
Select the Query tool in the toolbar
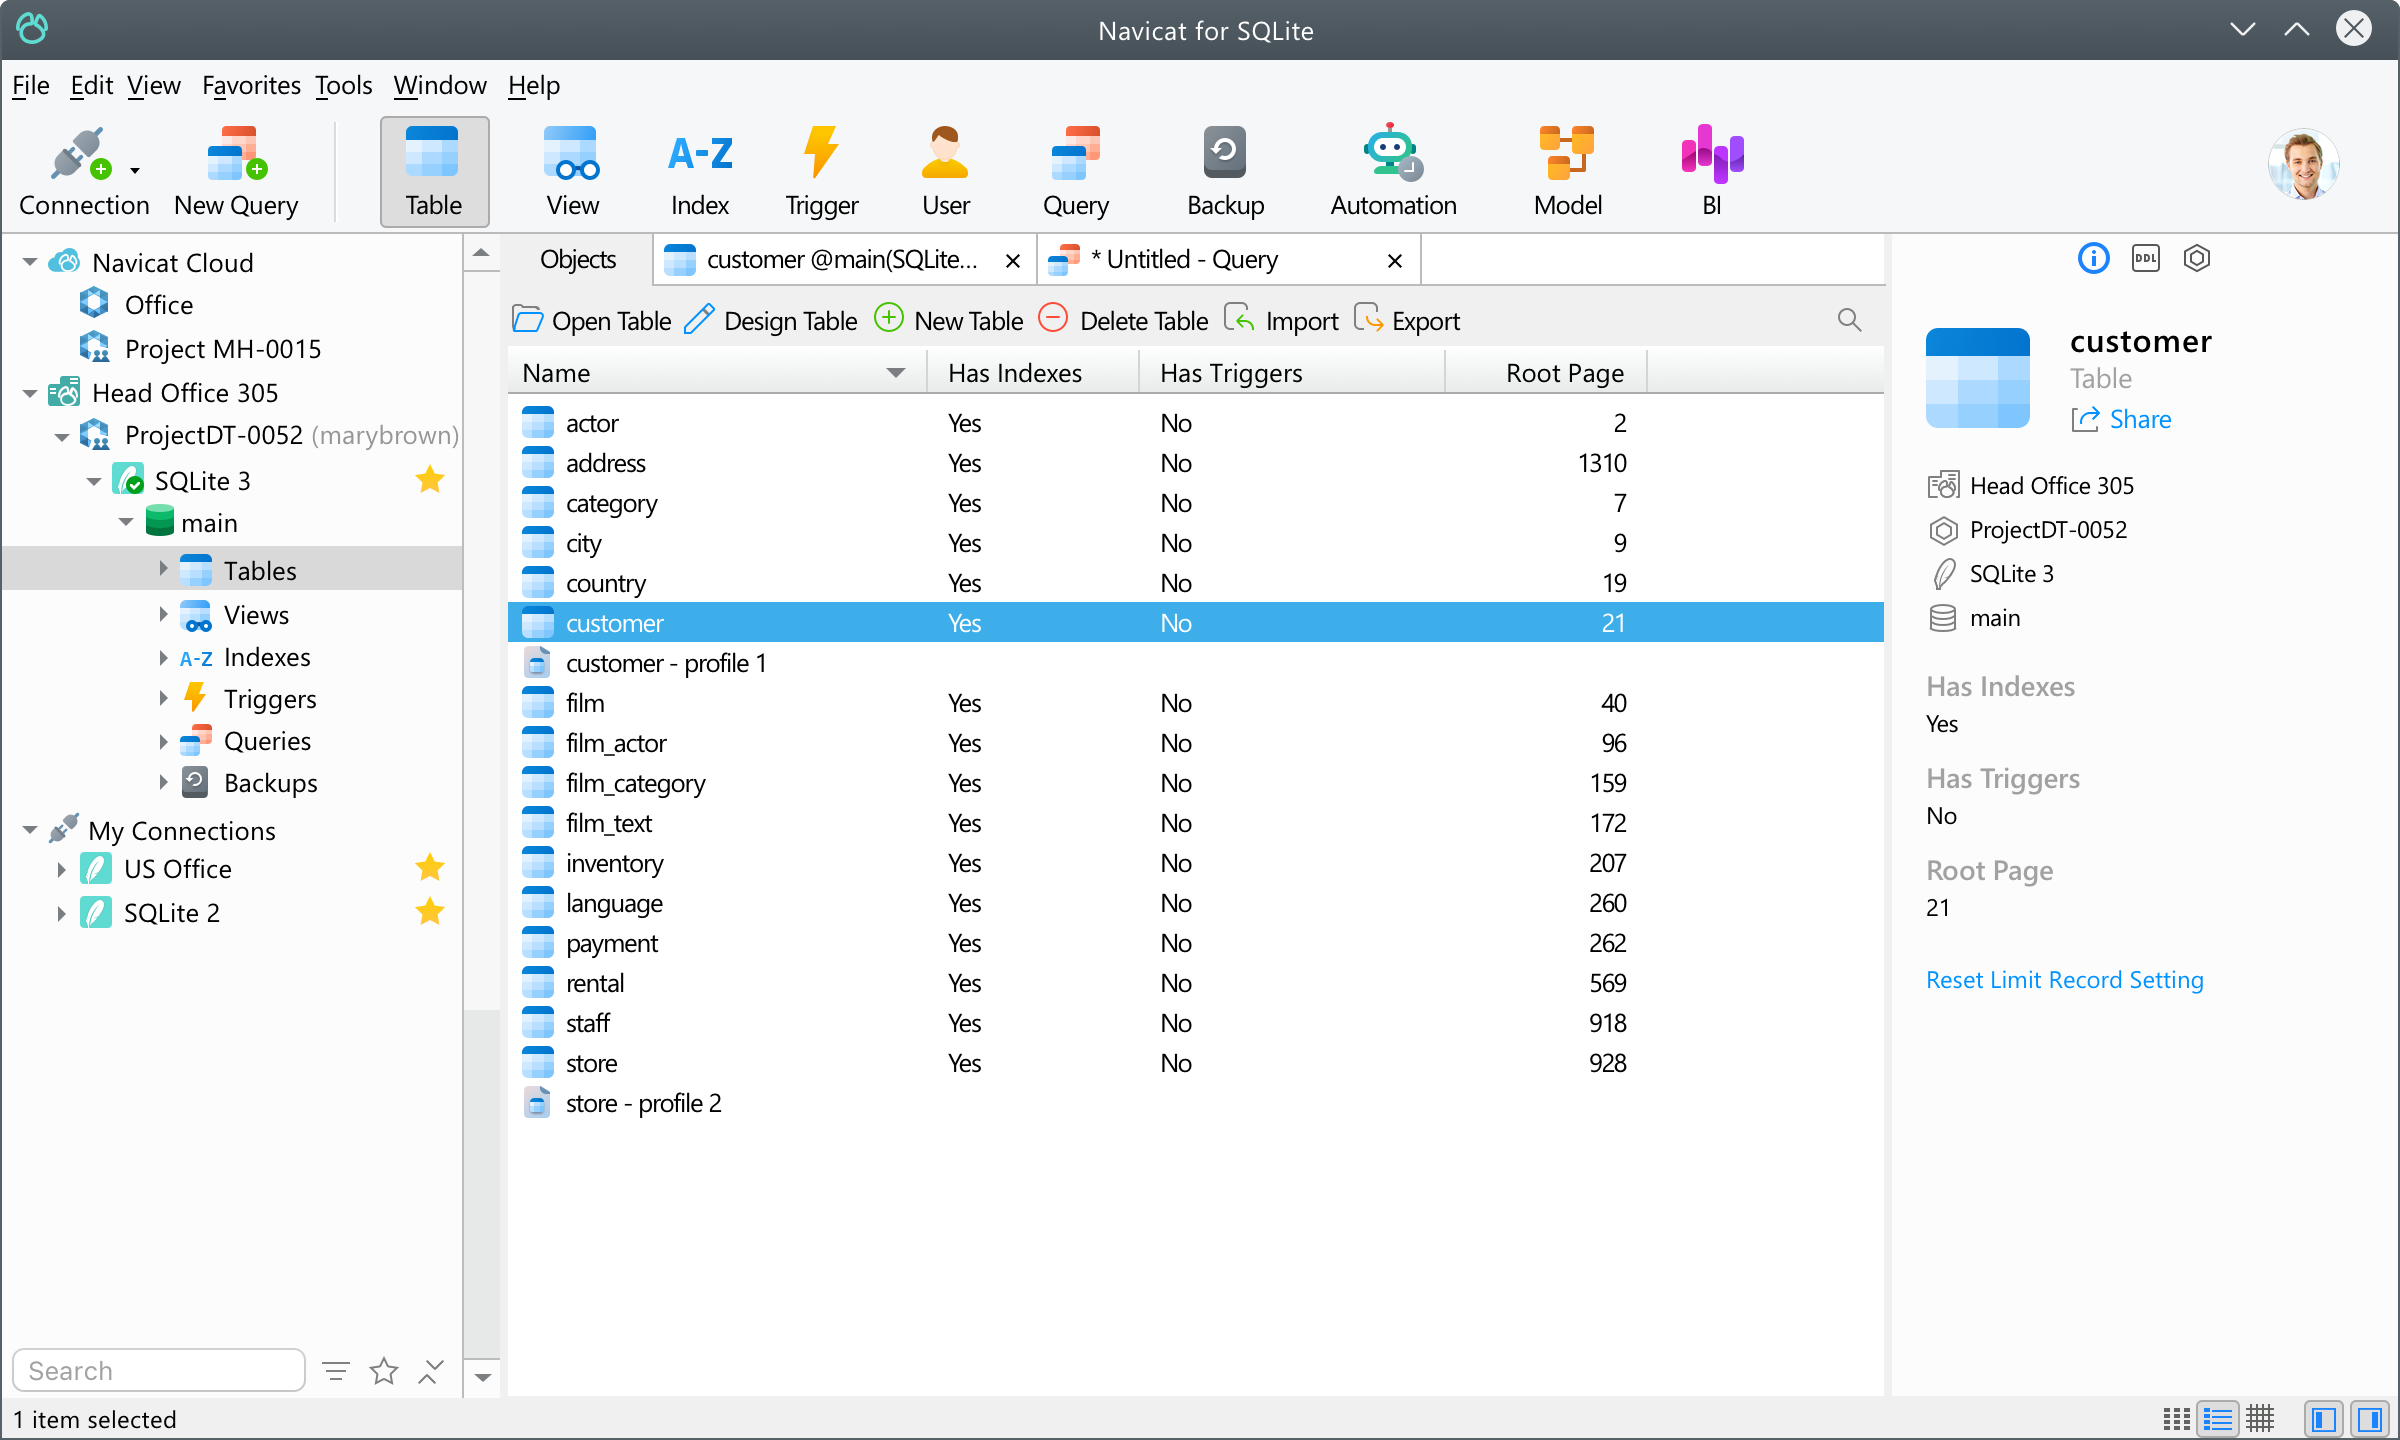point(1074,170)
